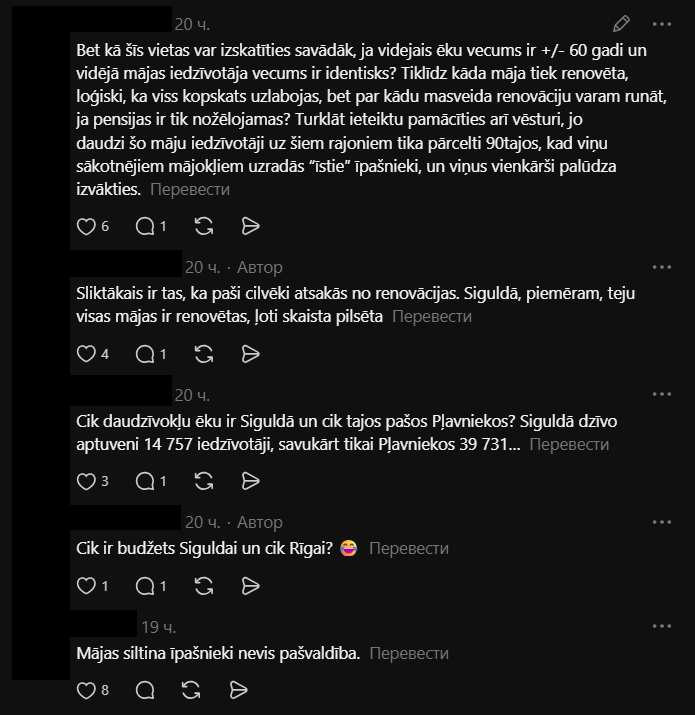Translate the Cik daudzdzīvokļu ēku comment
695x715 pixels.
[569, 444]
